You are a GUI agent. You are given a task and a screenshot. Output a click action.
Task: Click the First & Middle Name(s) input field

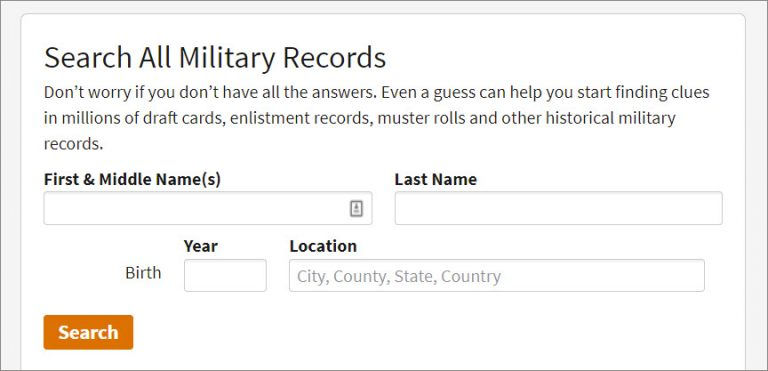[208, 208]
